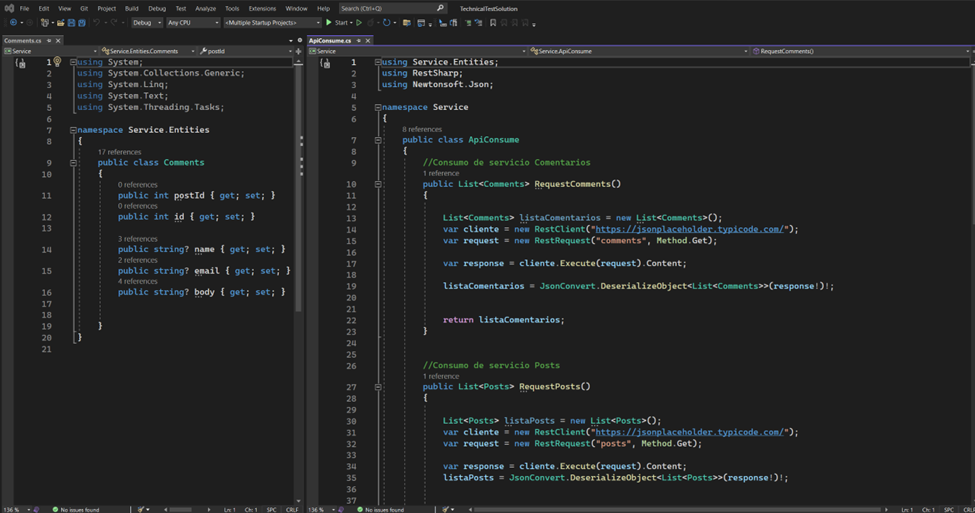Screen dimensions: 975x513
Task: Open the Analyze menu
Action: [x=205, y=8]
